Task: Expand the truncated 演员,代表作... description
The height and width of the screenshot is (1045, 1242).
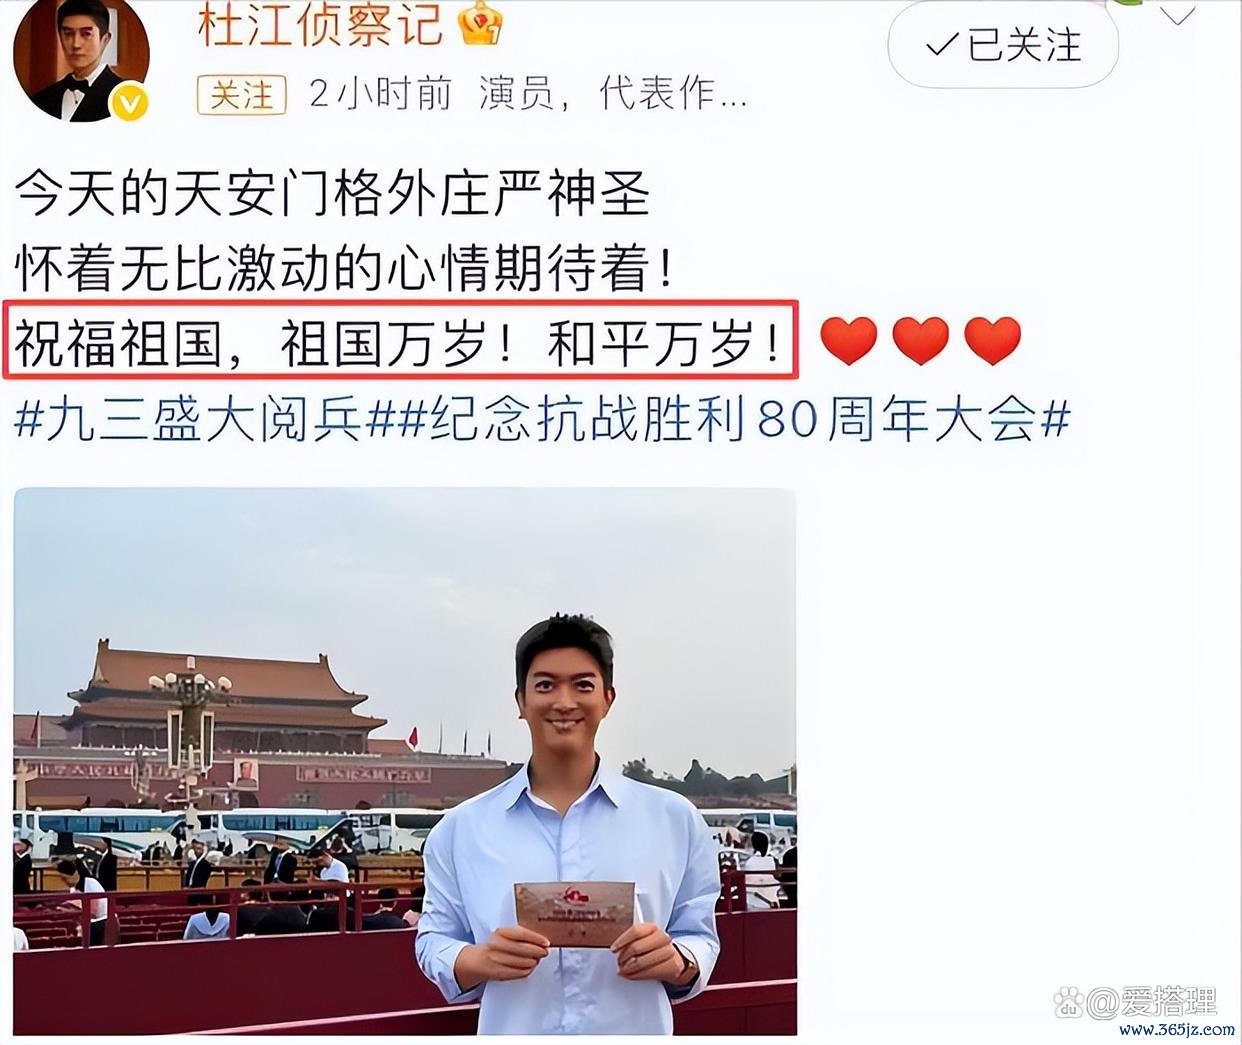Action: tap(613, 94)
